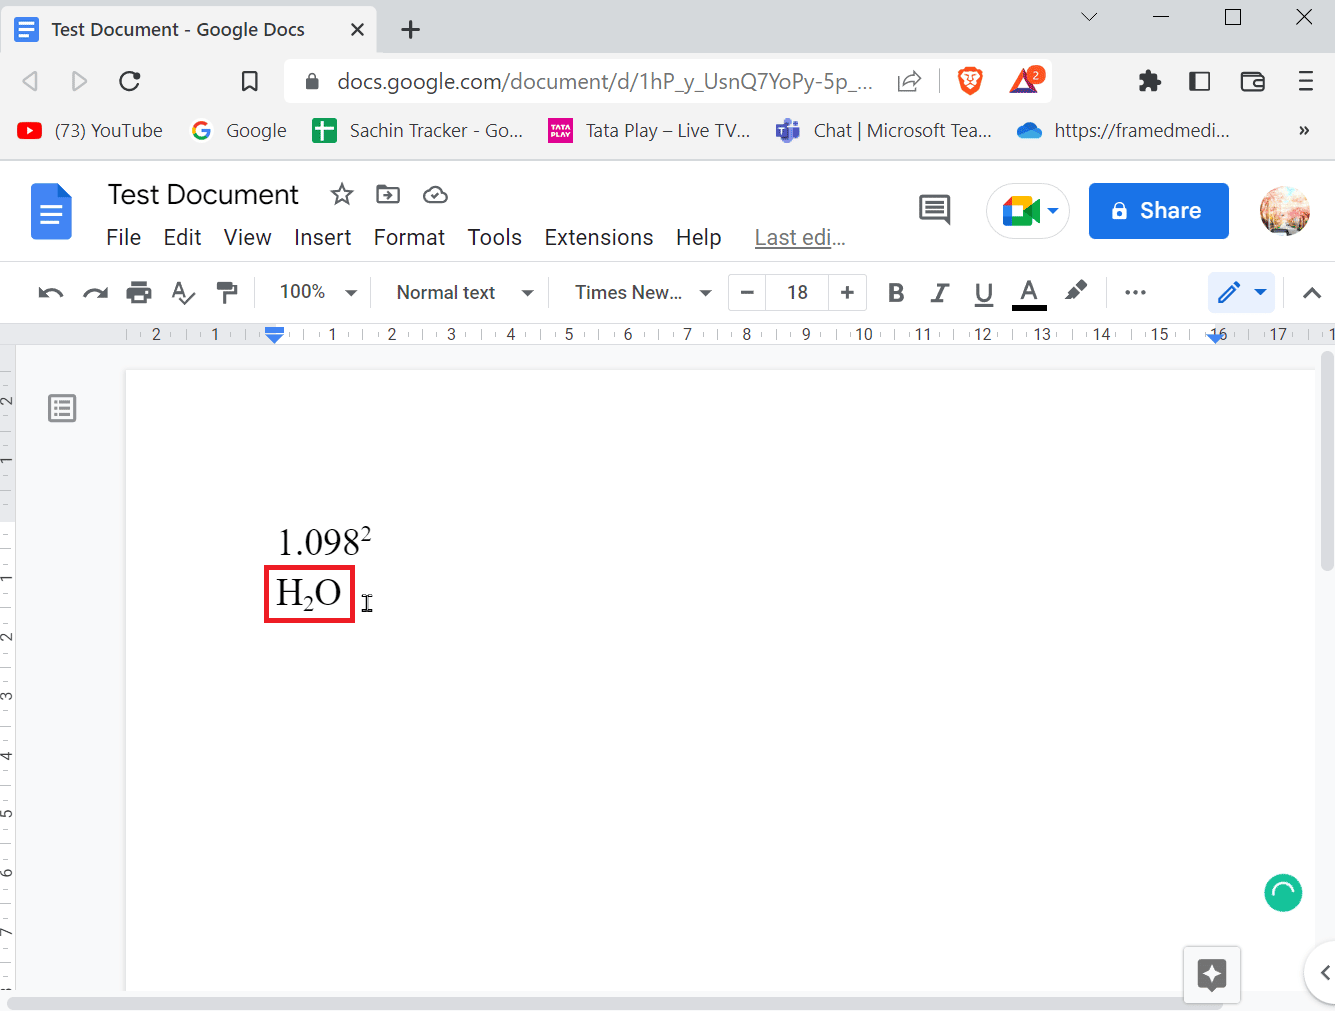Open the Edit menu

click(182, 238)
